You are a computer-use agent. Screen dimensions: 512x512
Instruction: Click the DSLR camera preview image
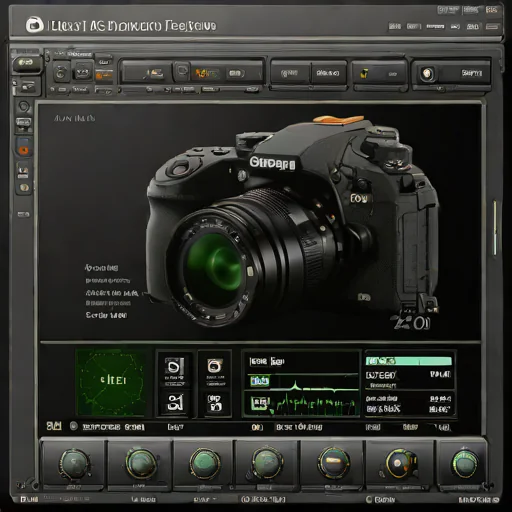[x=293, y=221]
